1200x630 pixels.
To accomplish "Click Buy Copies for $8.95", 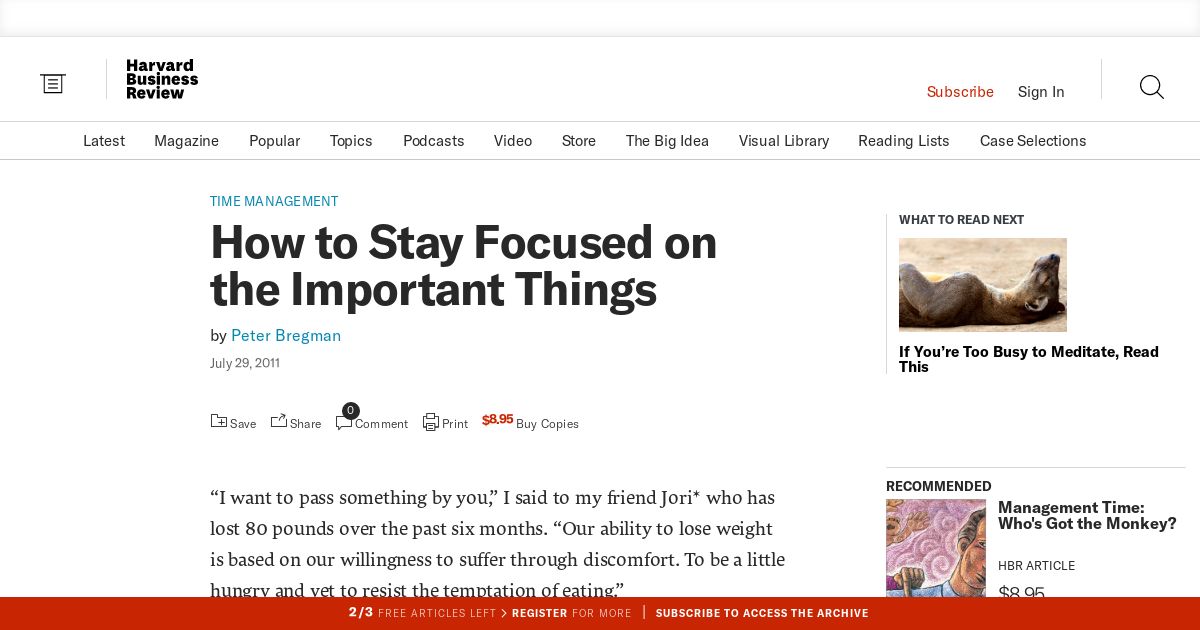I will pyautogui.click(x=530, y=422).
